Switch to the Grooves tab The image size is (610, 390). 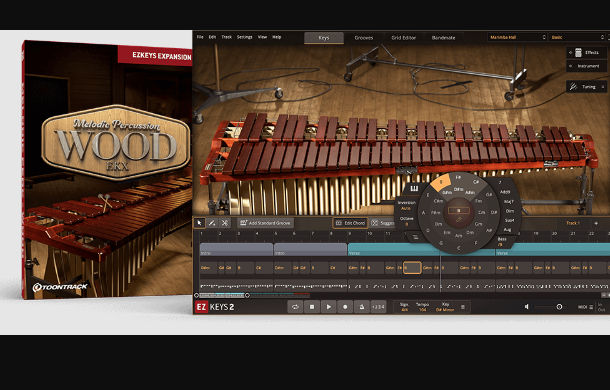[364, 38]
